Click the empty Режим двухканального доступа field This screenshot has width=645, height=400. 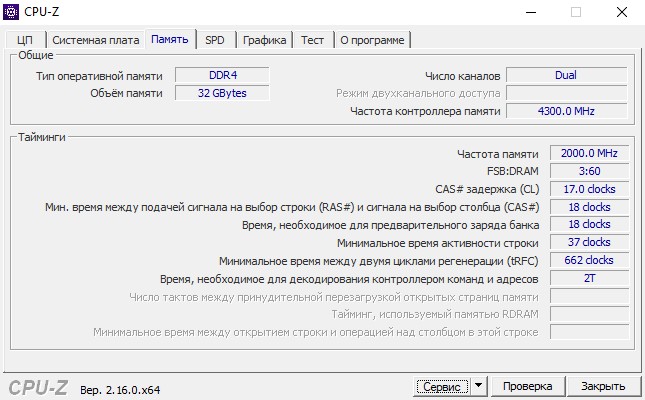566,93
